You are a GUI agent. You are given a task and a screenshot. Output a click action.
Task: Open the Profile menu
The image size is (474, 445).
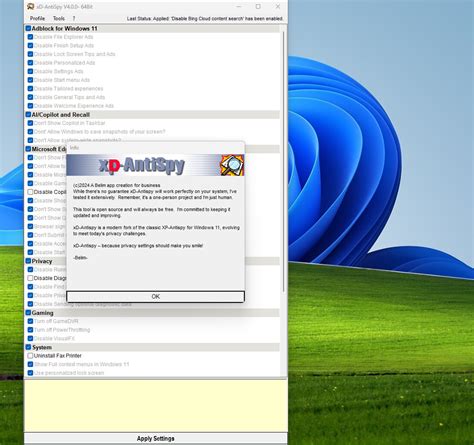pyautogui.click(x=37, y=18)
